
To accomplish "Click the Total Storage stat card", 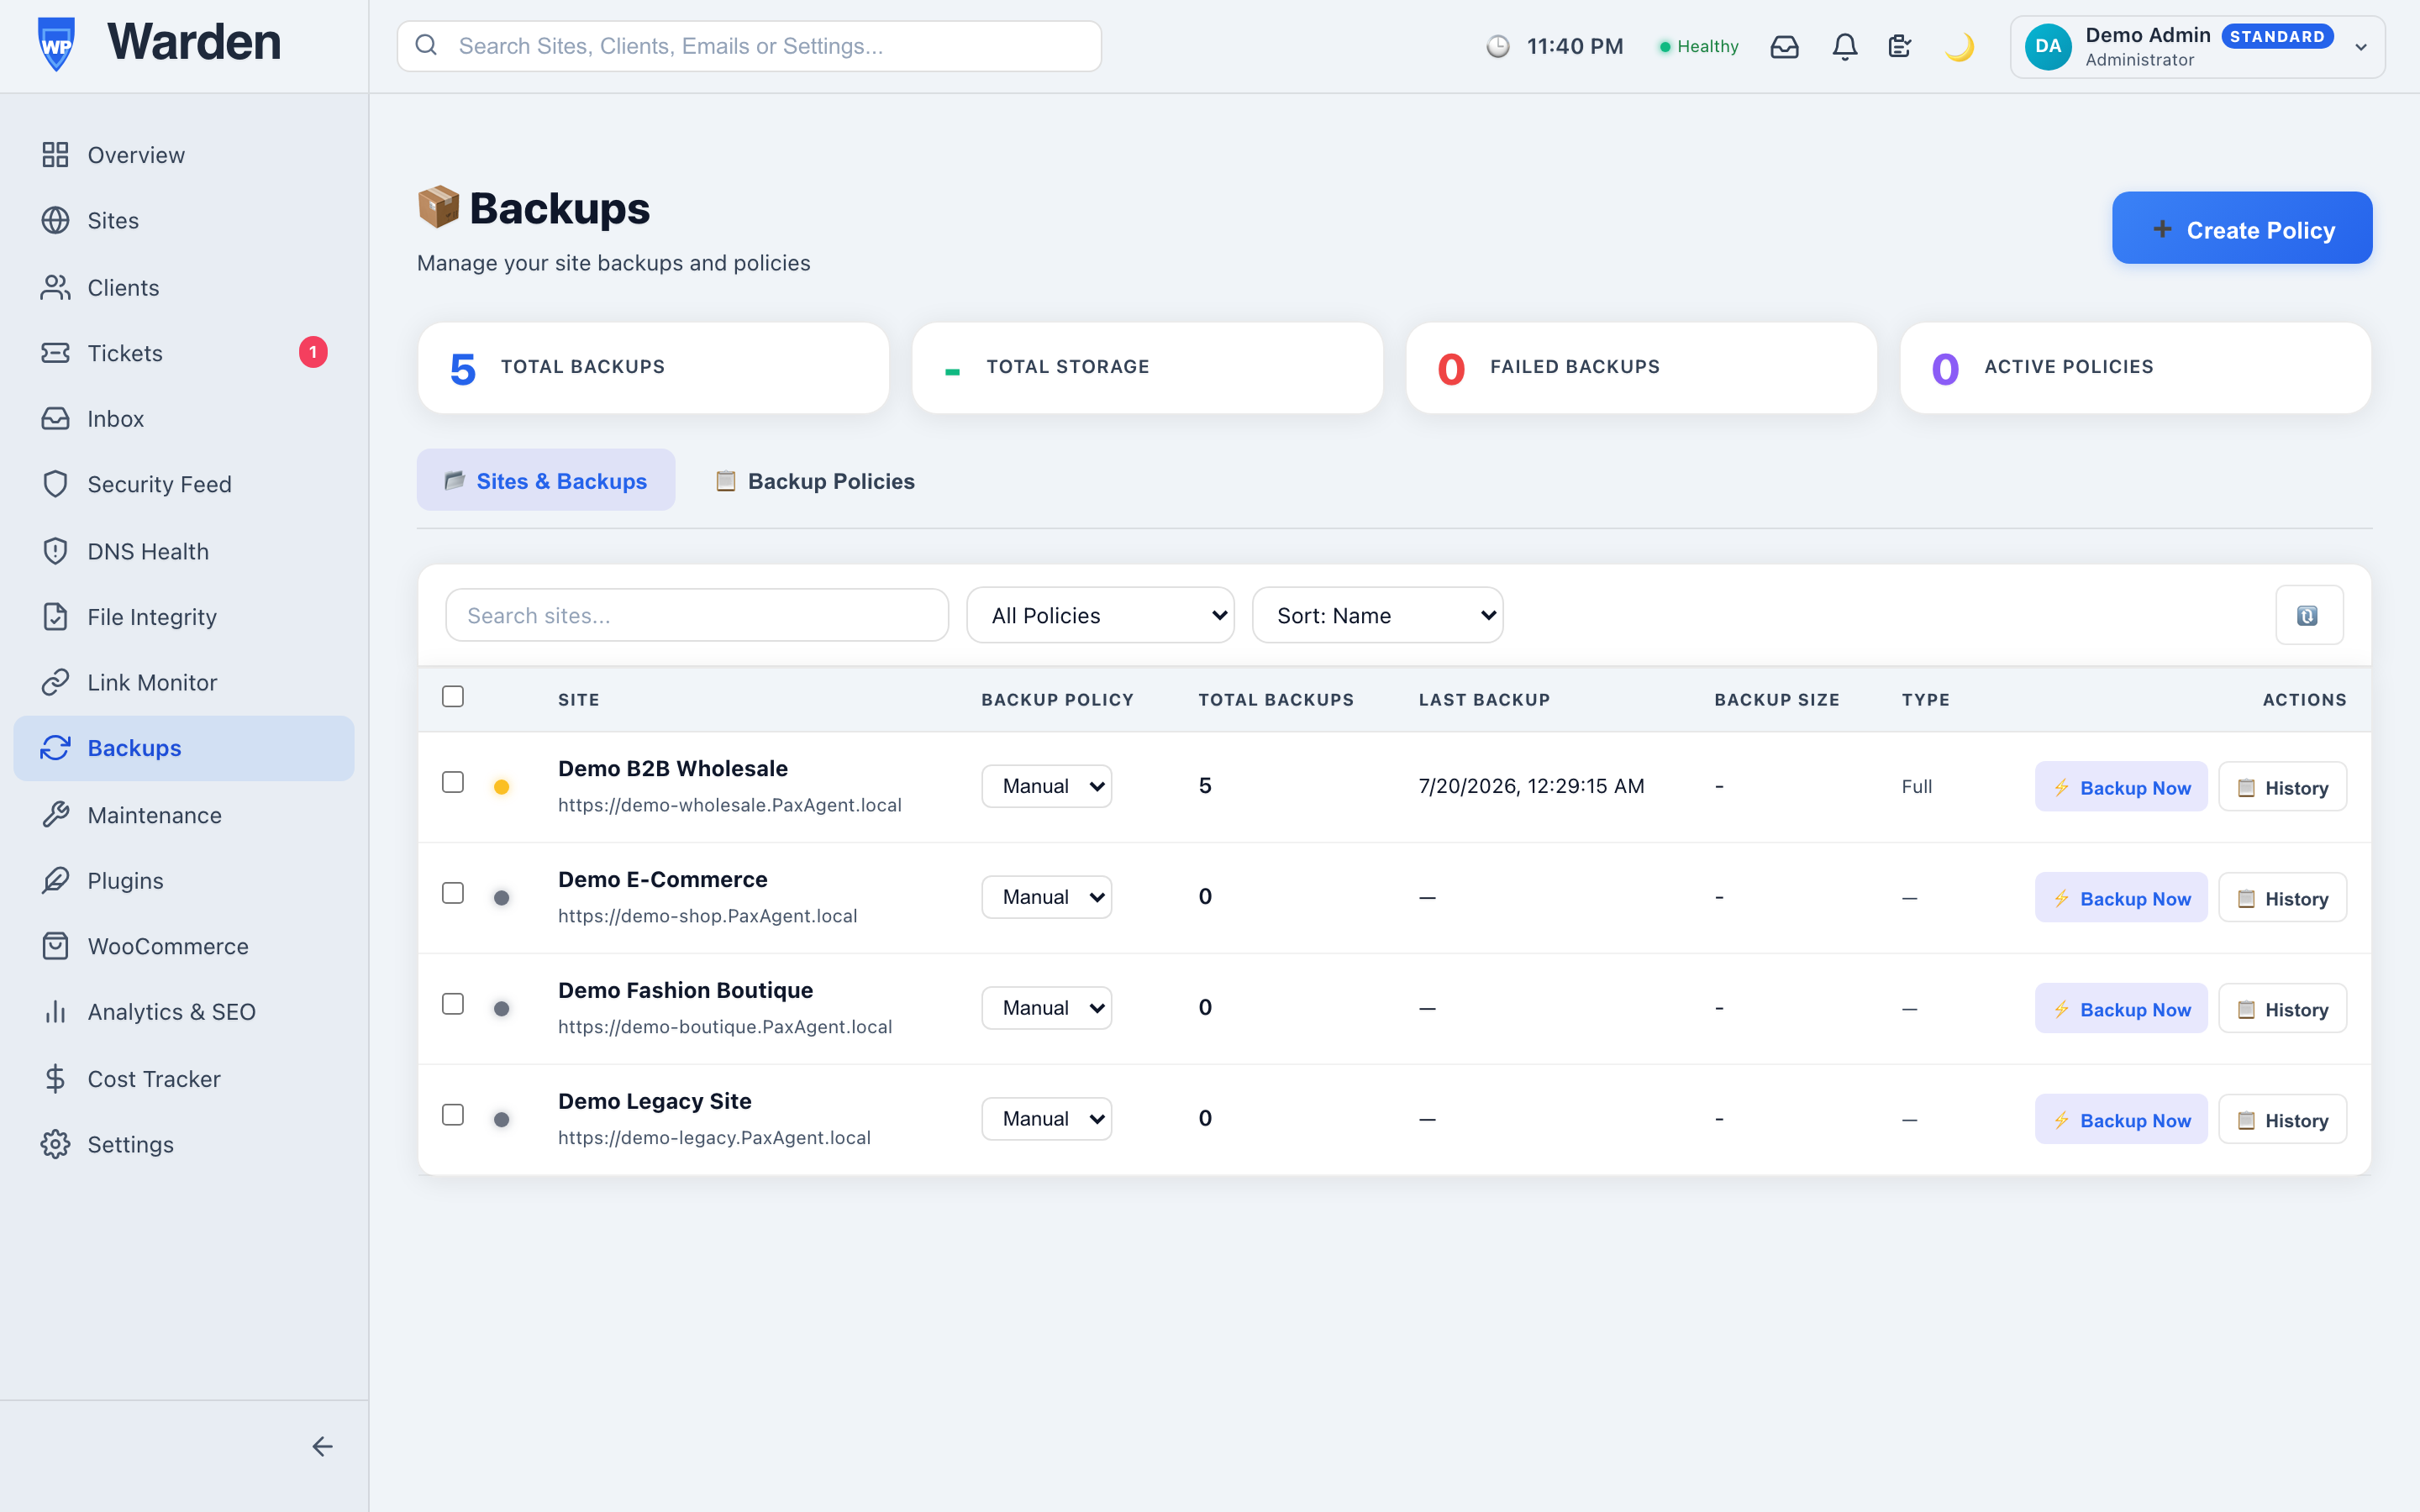I will (1147, 367).
